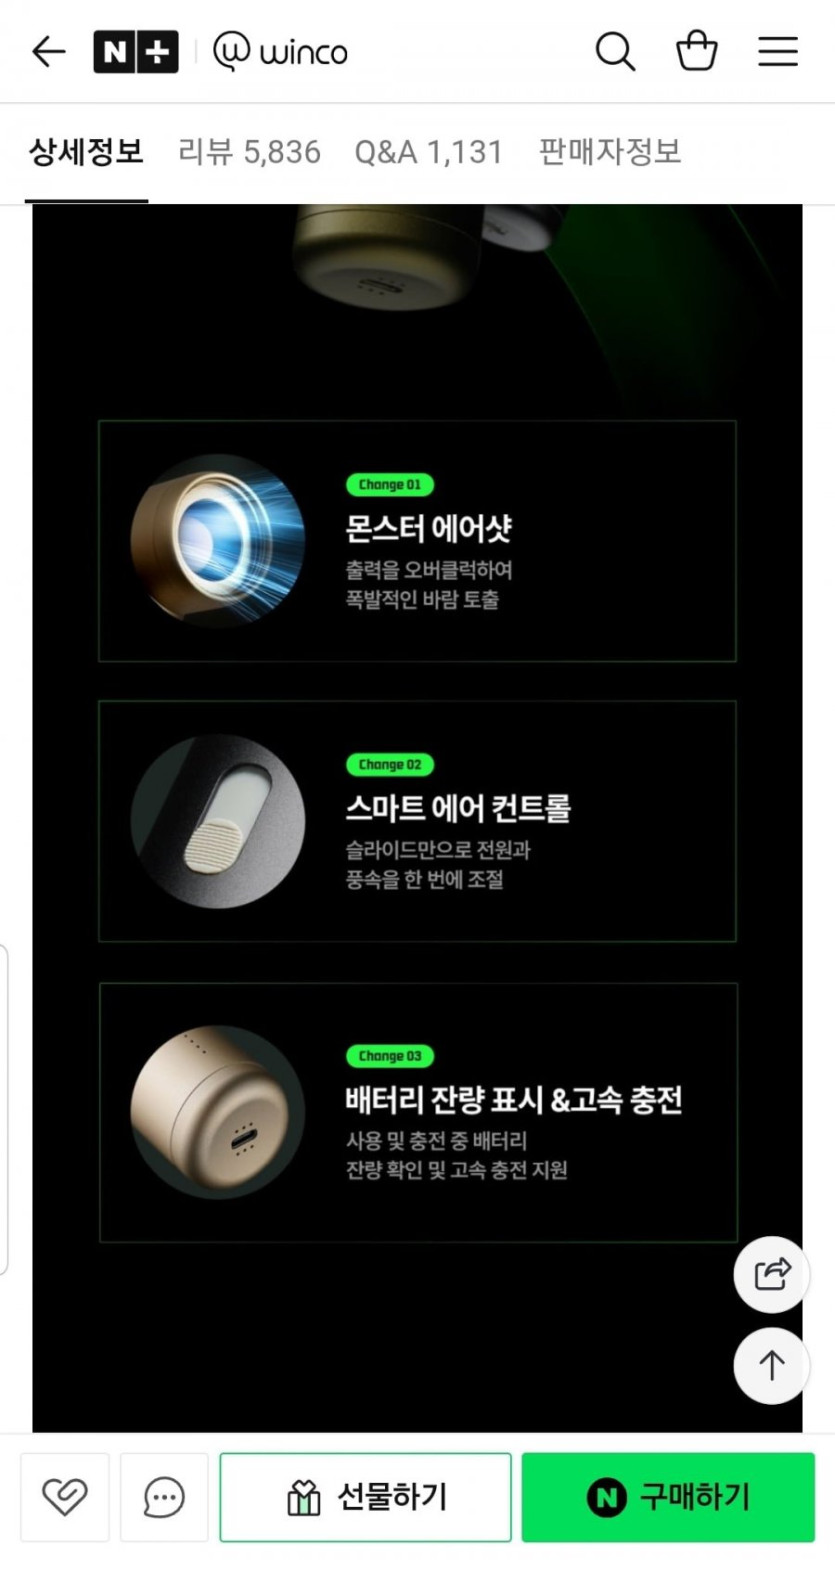835x1571 pixels.
Task: Tap the share icon button
Action: [772, 1274]
